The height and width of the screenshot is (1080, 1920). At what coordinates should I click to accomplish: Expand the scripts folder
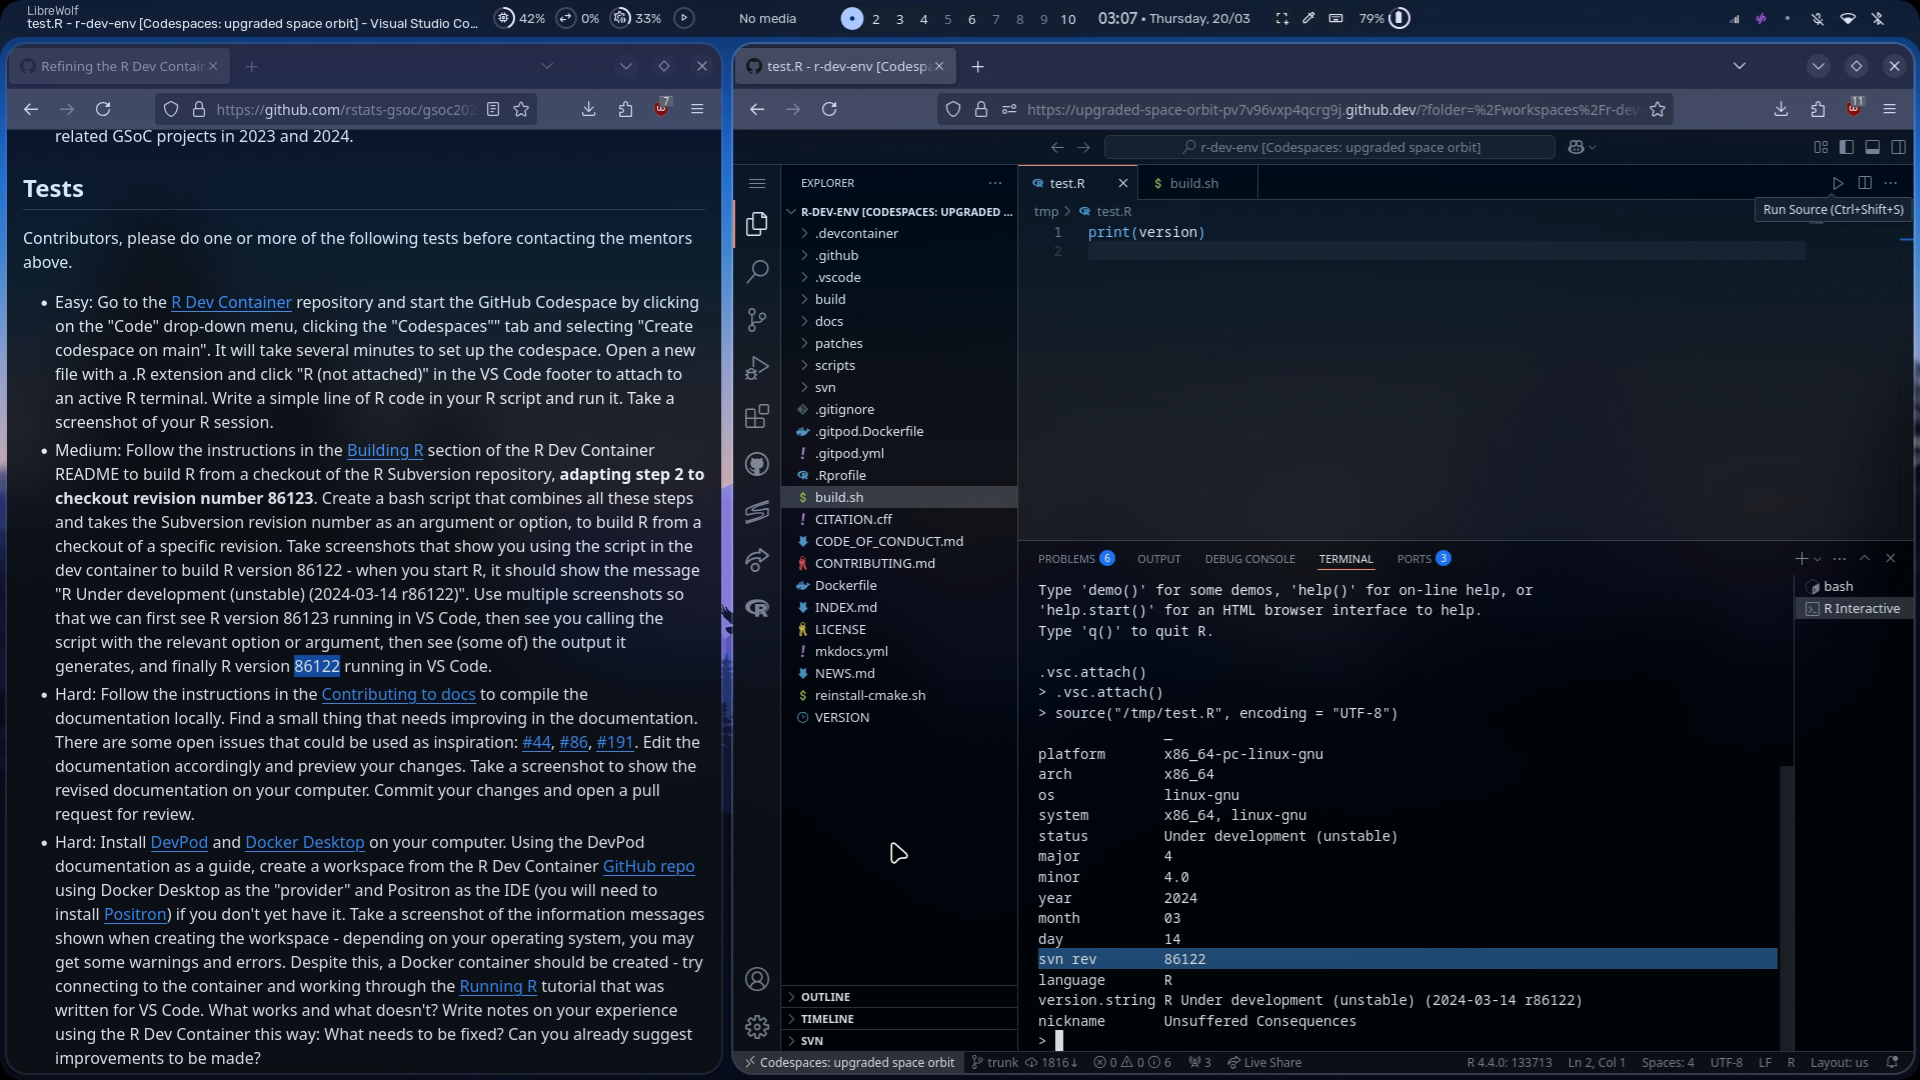point(899,365)
